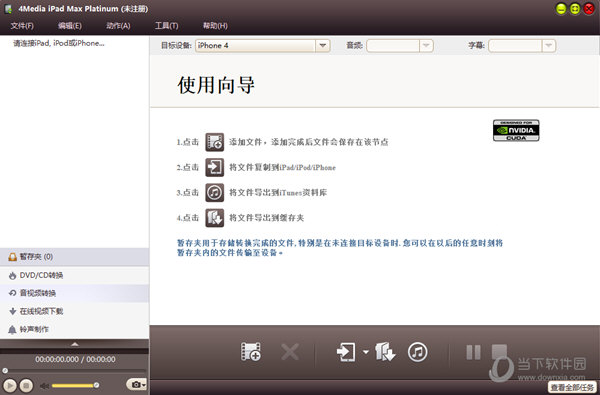Close the window with the red button
The height and width of the screenshot is (395, 600).
589,9
